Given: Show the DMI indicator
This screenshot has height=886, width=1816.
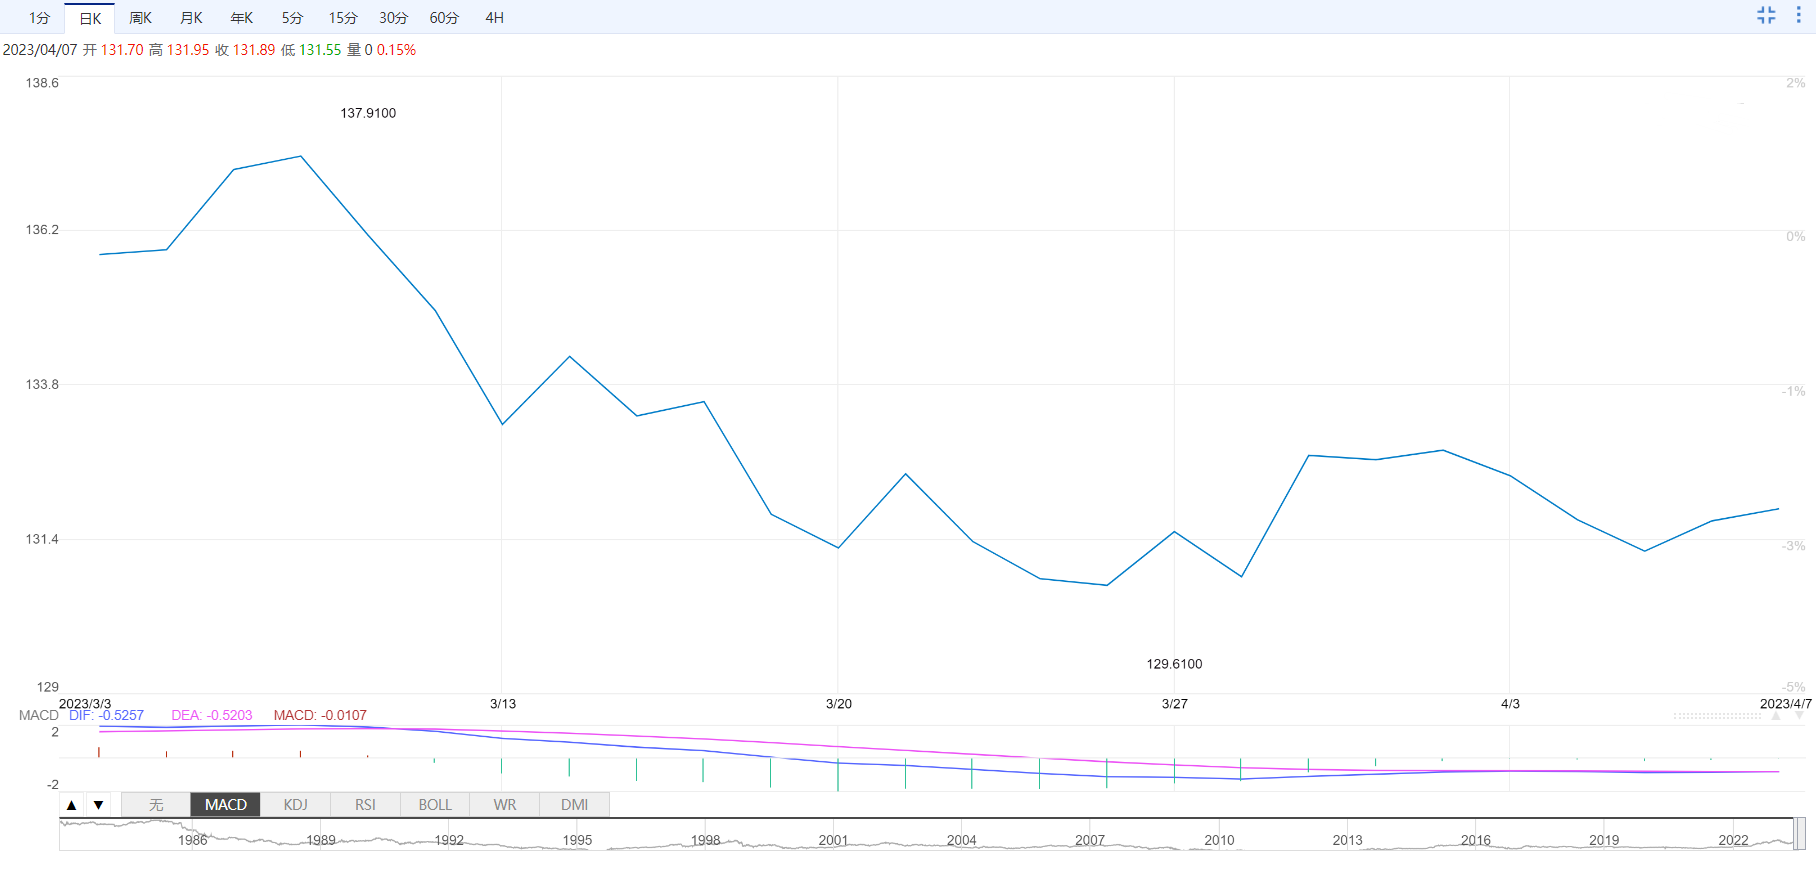Looking at the screenshot, I should click(x=574, y=805).
